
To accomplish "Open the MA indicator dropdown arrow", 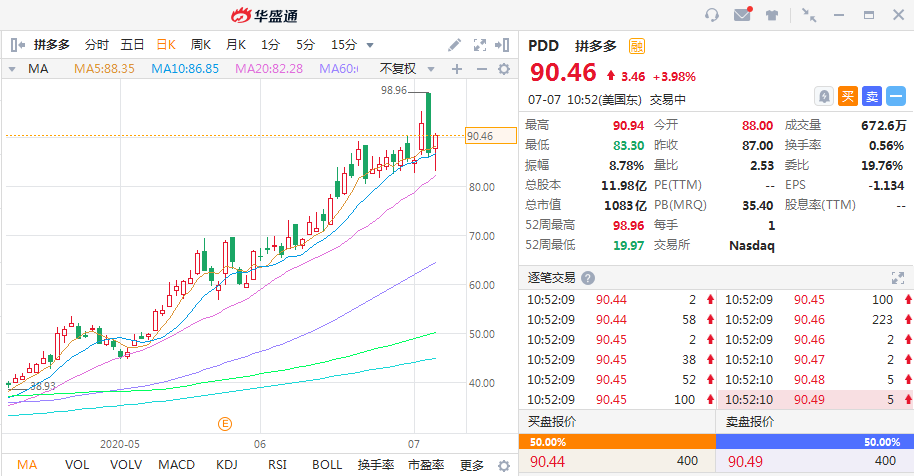I will [x=12, y=69].
